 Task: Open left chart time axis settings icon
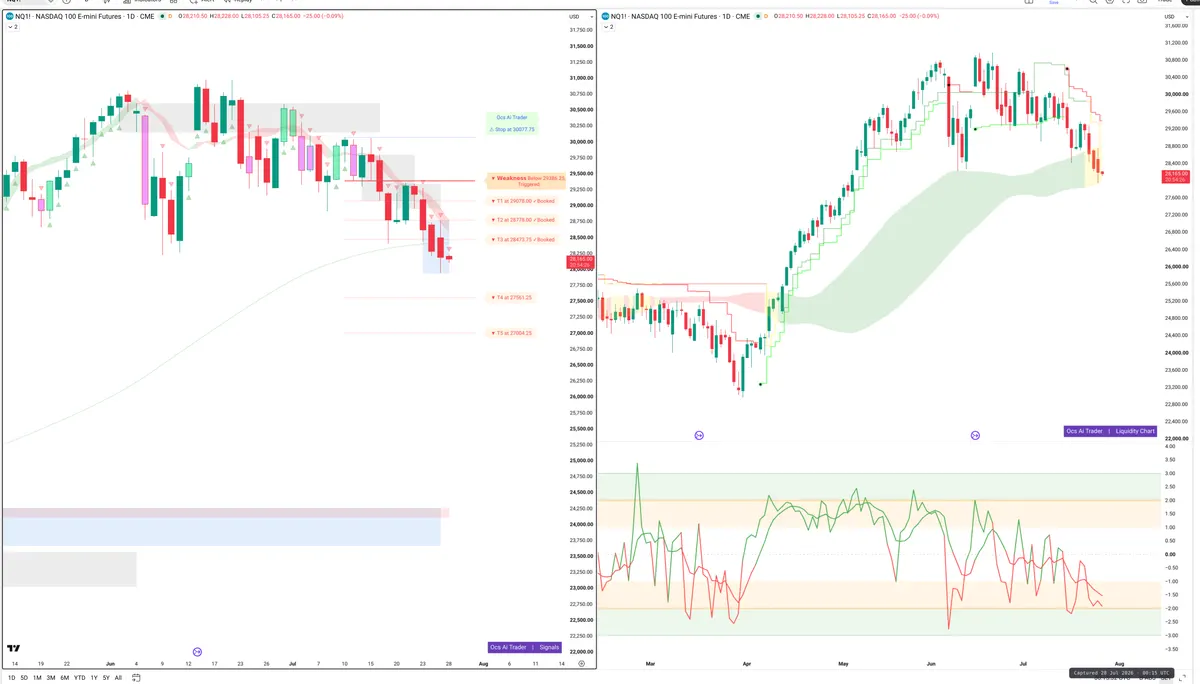(x=581, y=663)
